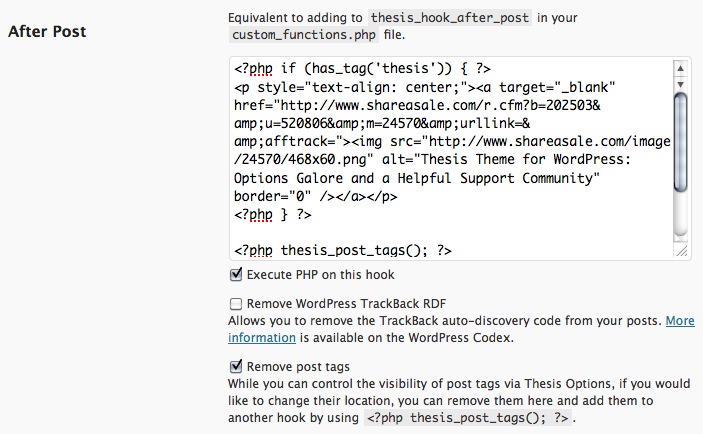This screenshot has height=434, width=703.
Task: Click the scrollbar down arrow in code box
Action: (x=680, y=84)
